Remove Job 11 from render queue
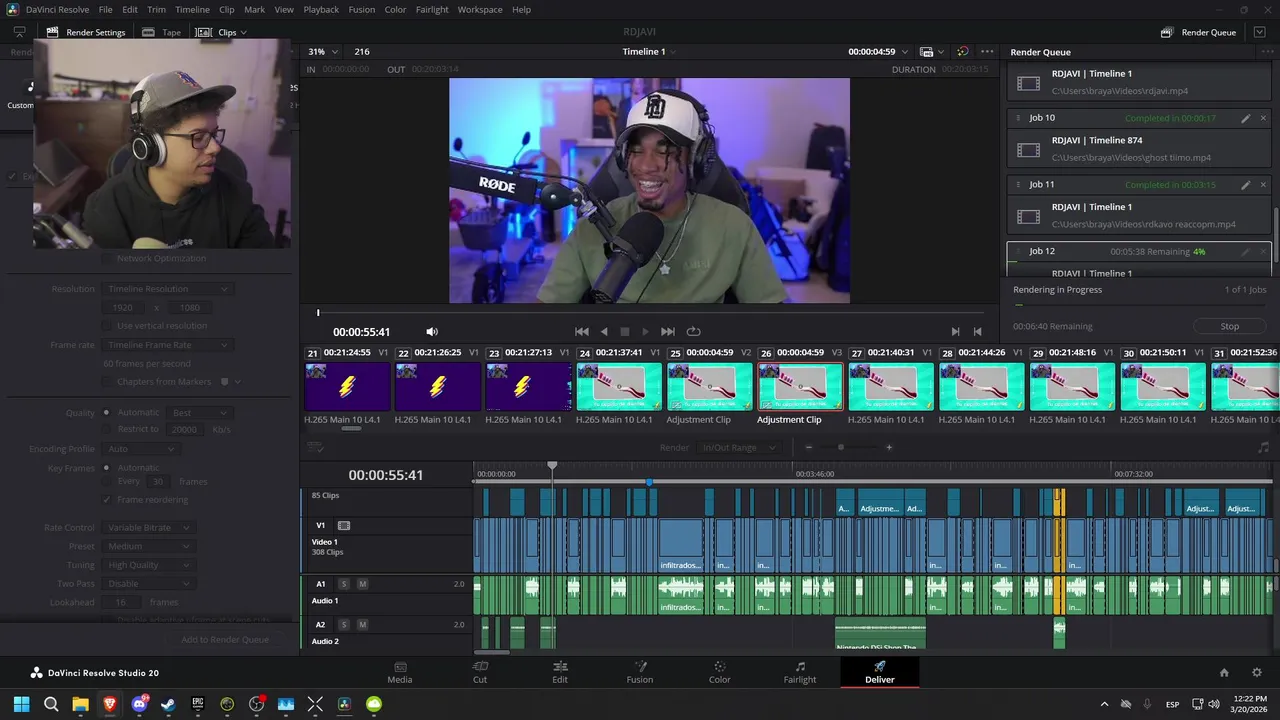 tap(1263, 185)
